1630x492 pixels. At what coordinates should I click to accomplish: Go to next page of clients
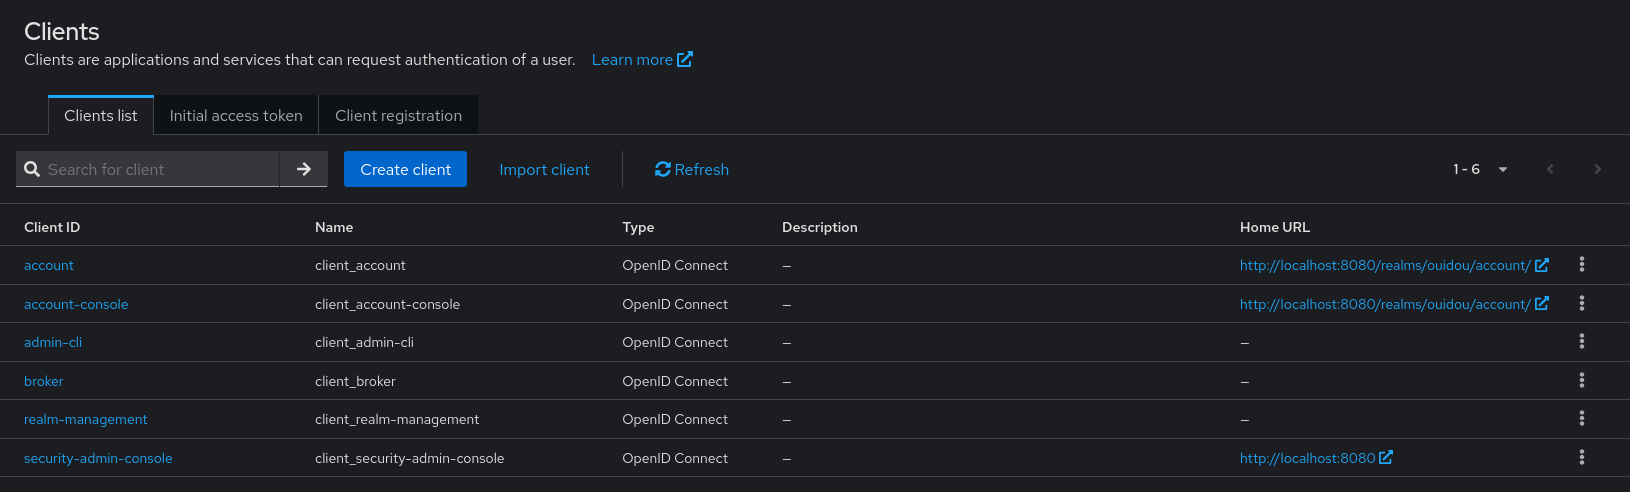click(x=1597, y=170)
